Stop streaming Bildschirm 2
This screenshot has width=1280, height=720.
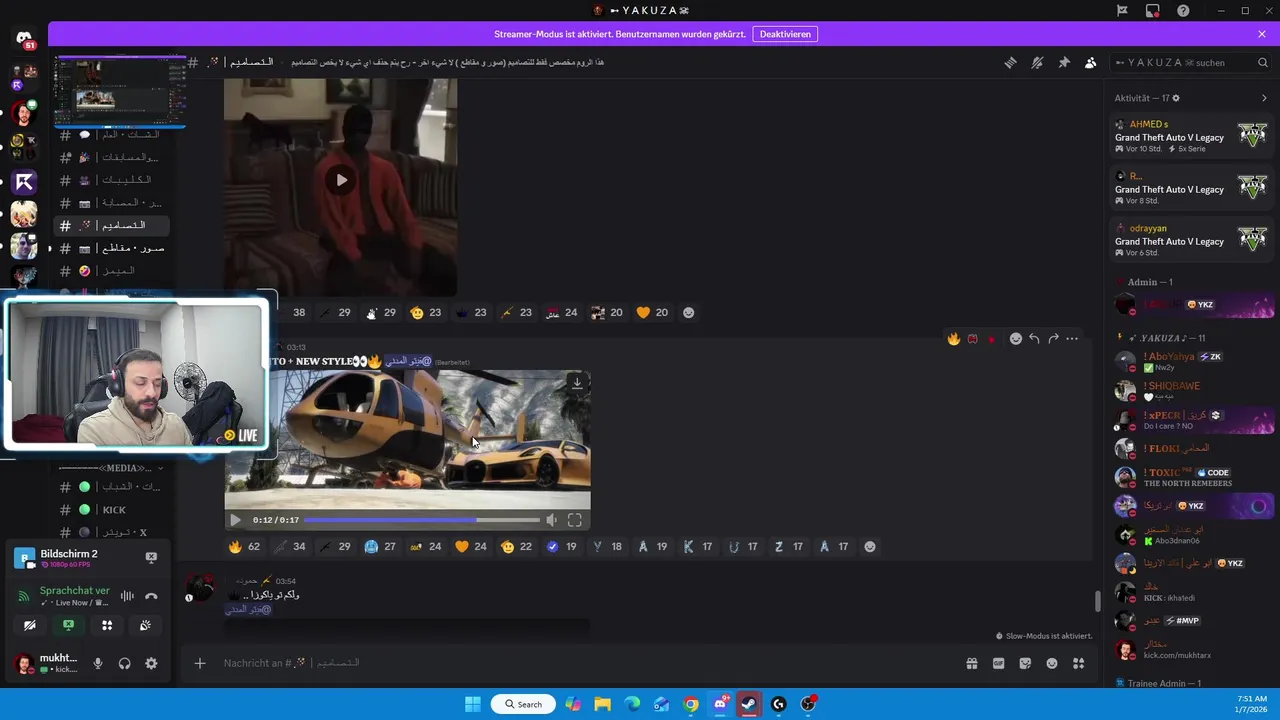[151, 557]
